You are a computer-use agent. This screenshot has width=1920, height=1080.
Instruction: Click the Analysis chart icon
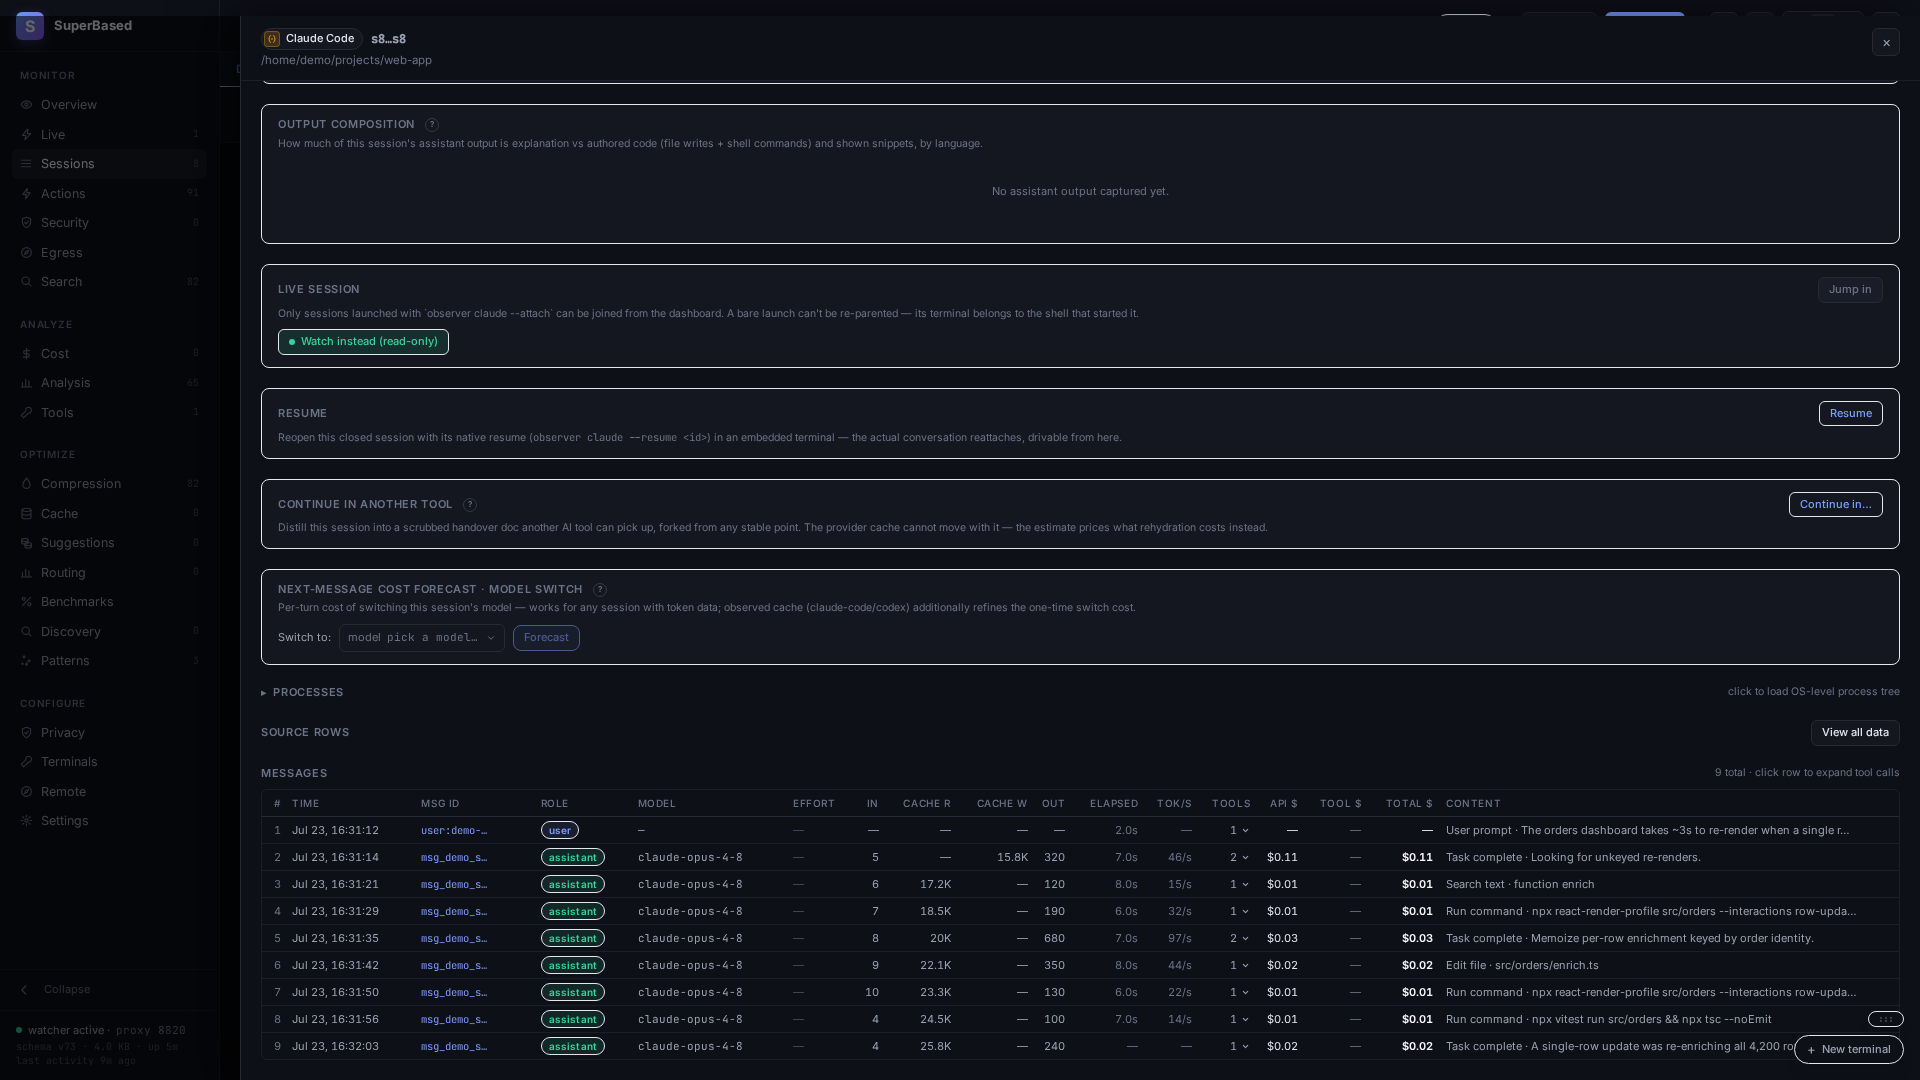tap(27, 383)
